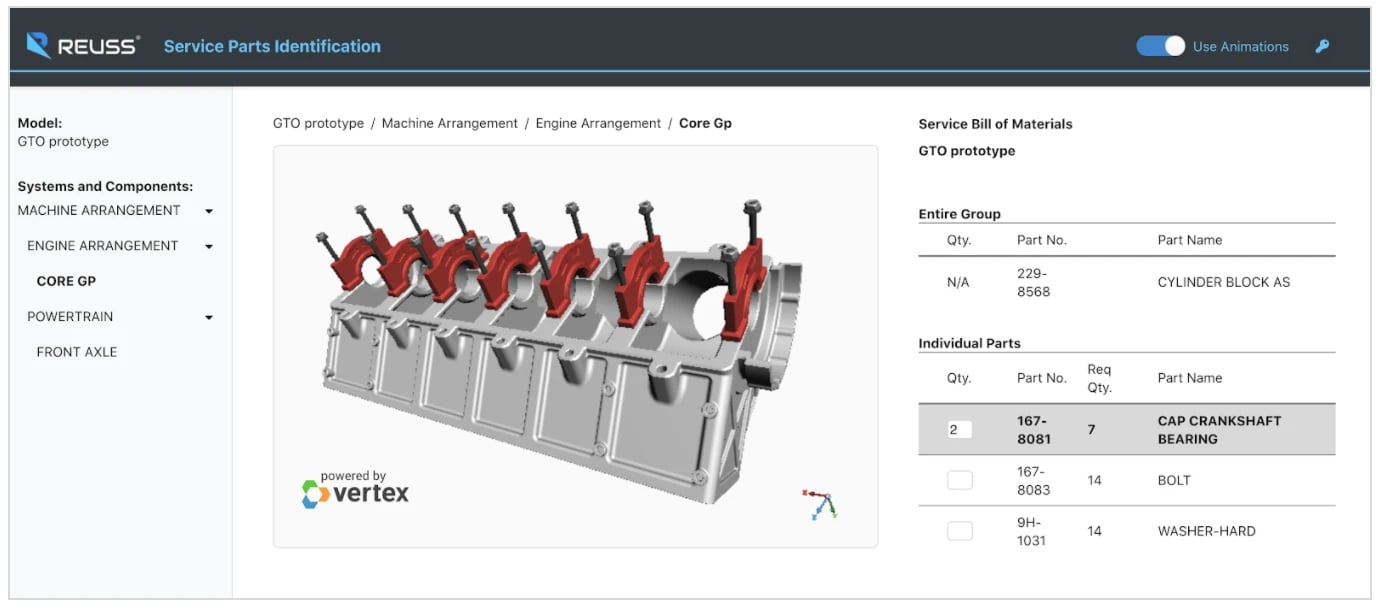The height and width of the screenshot is (606, 1378).
Task: Open the key icon in the top bar
Action: [1322, 46]
